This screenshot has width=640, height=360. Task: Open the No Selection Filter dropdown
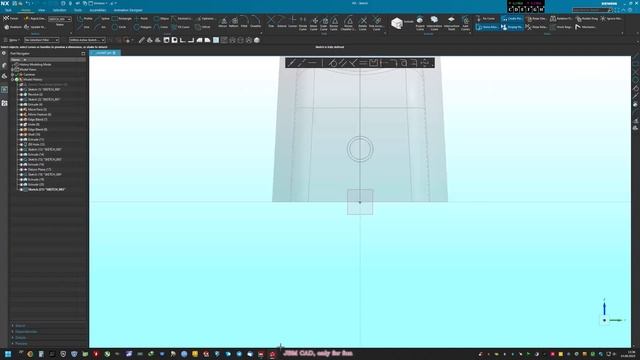click(x=42, y=40)
